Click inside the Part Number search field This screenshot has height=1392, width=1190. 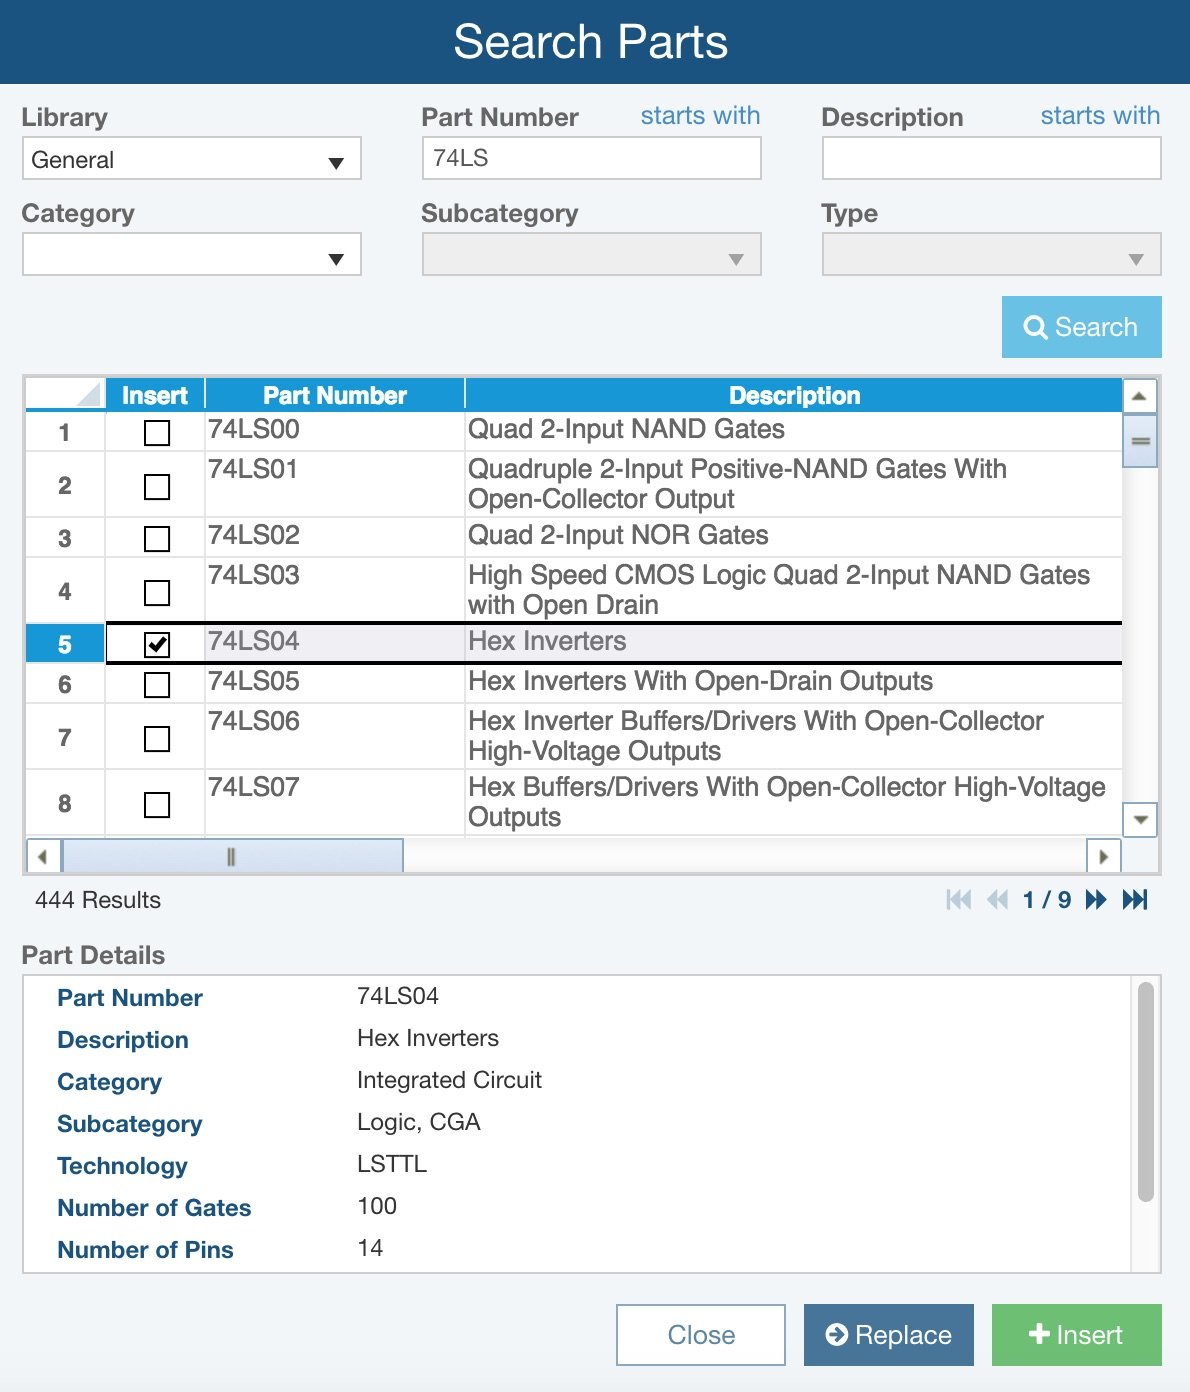click(590, 157)
